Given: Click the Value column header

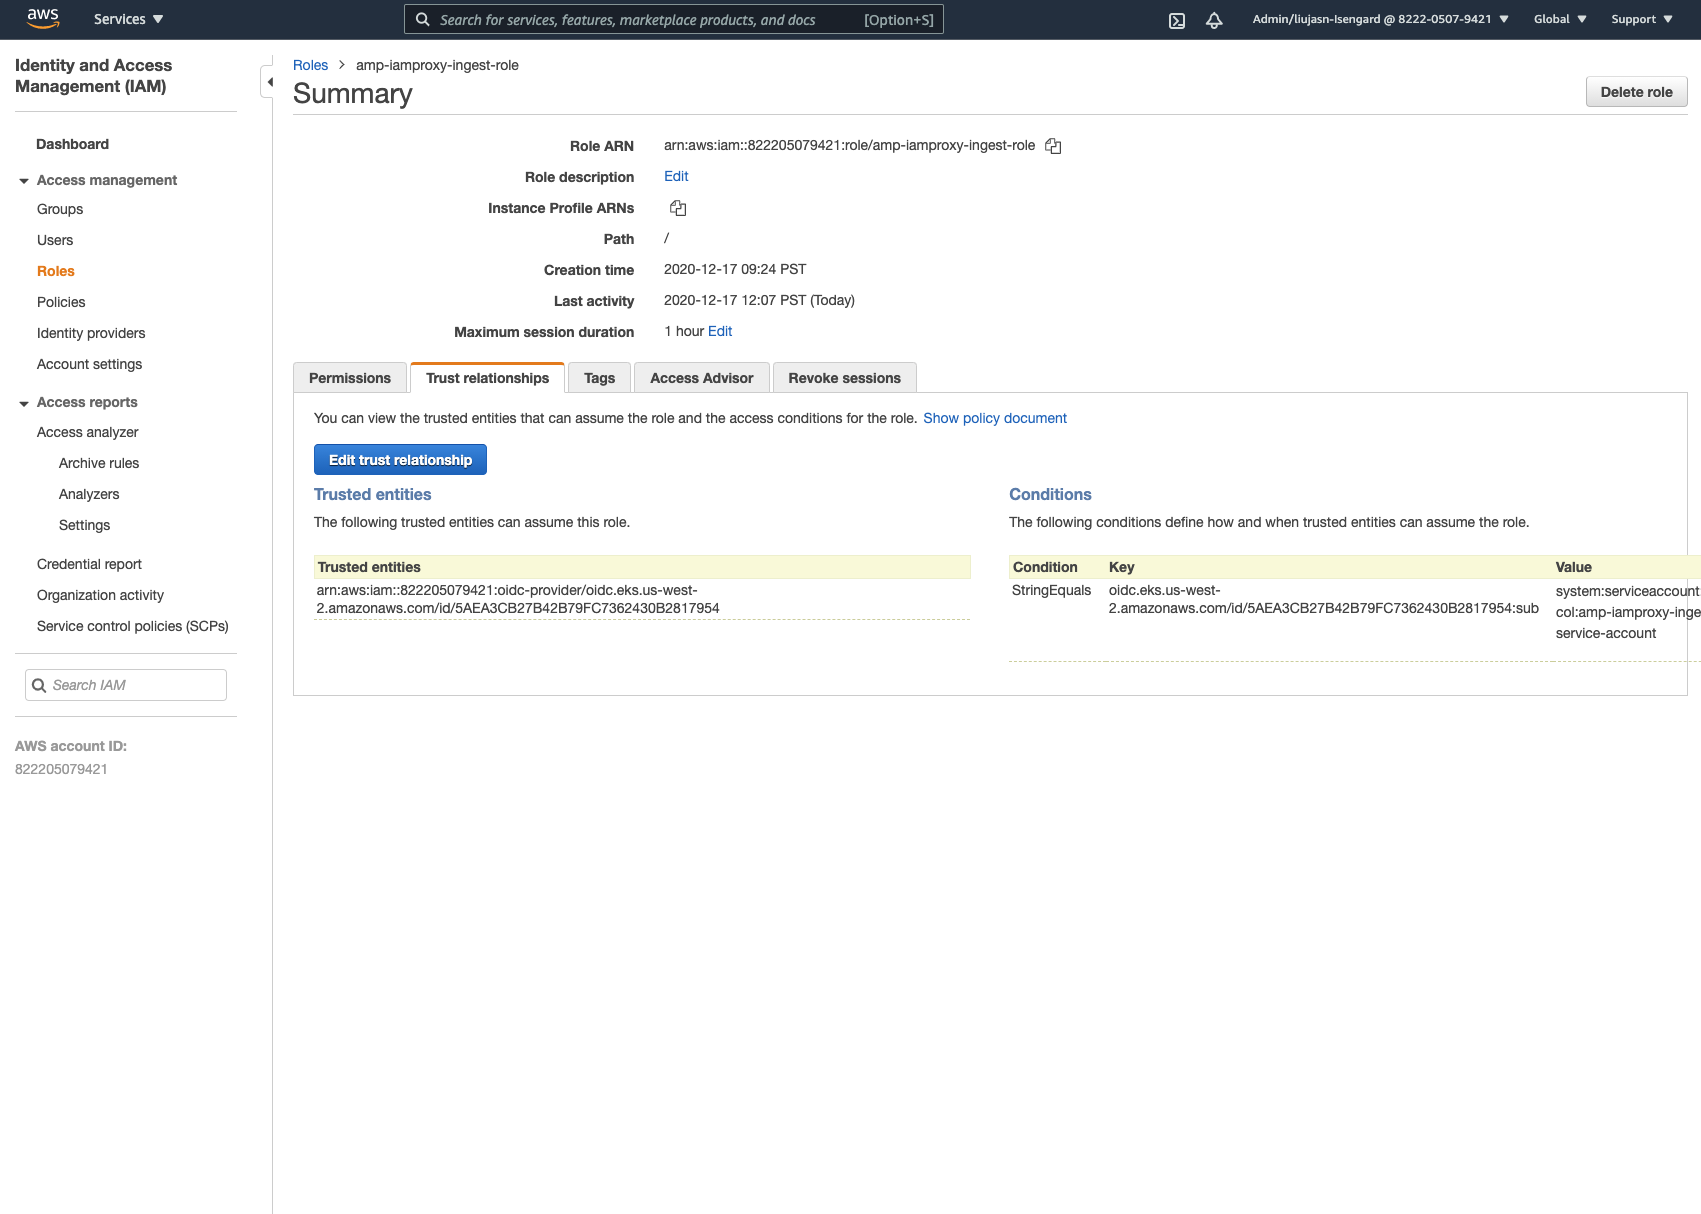Looking at the screenshot, I should (x=1573, y=567).
